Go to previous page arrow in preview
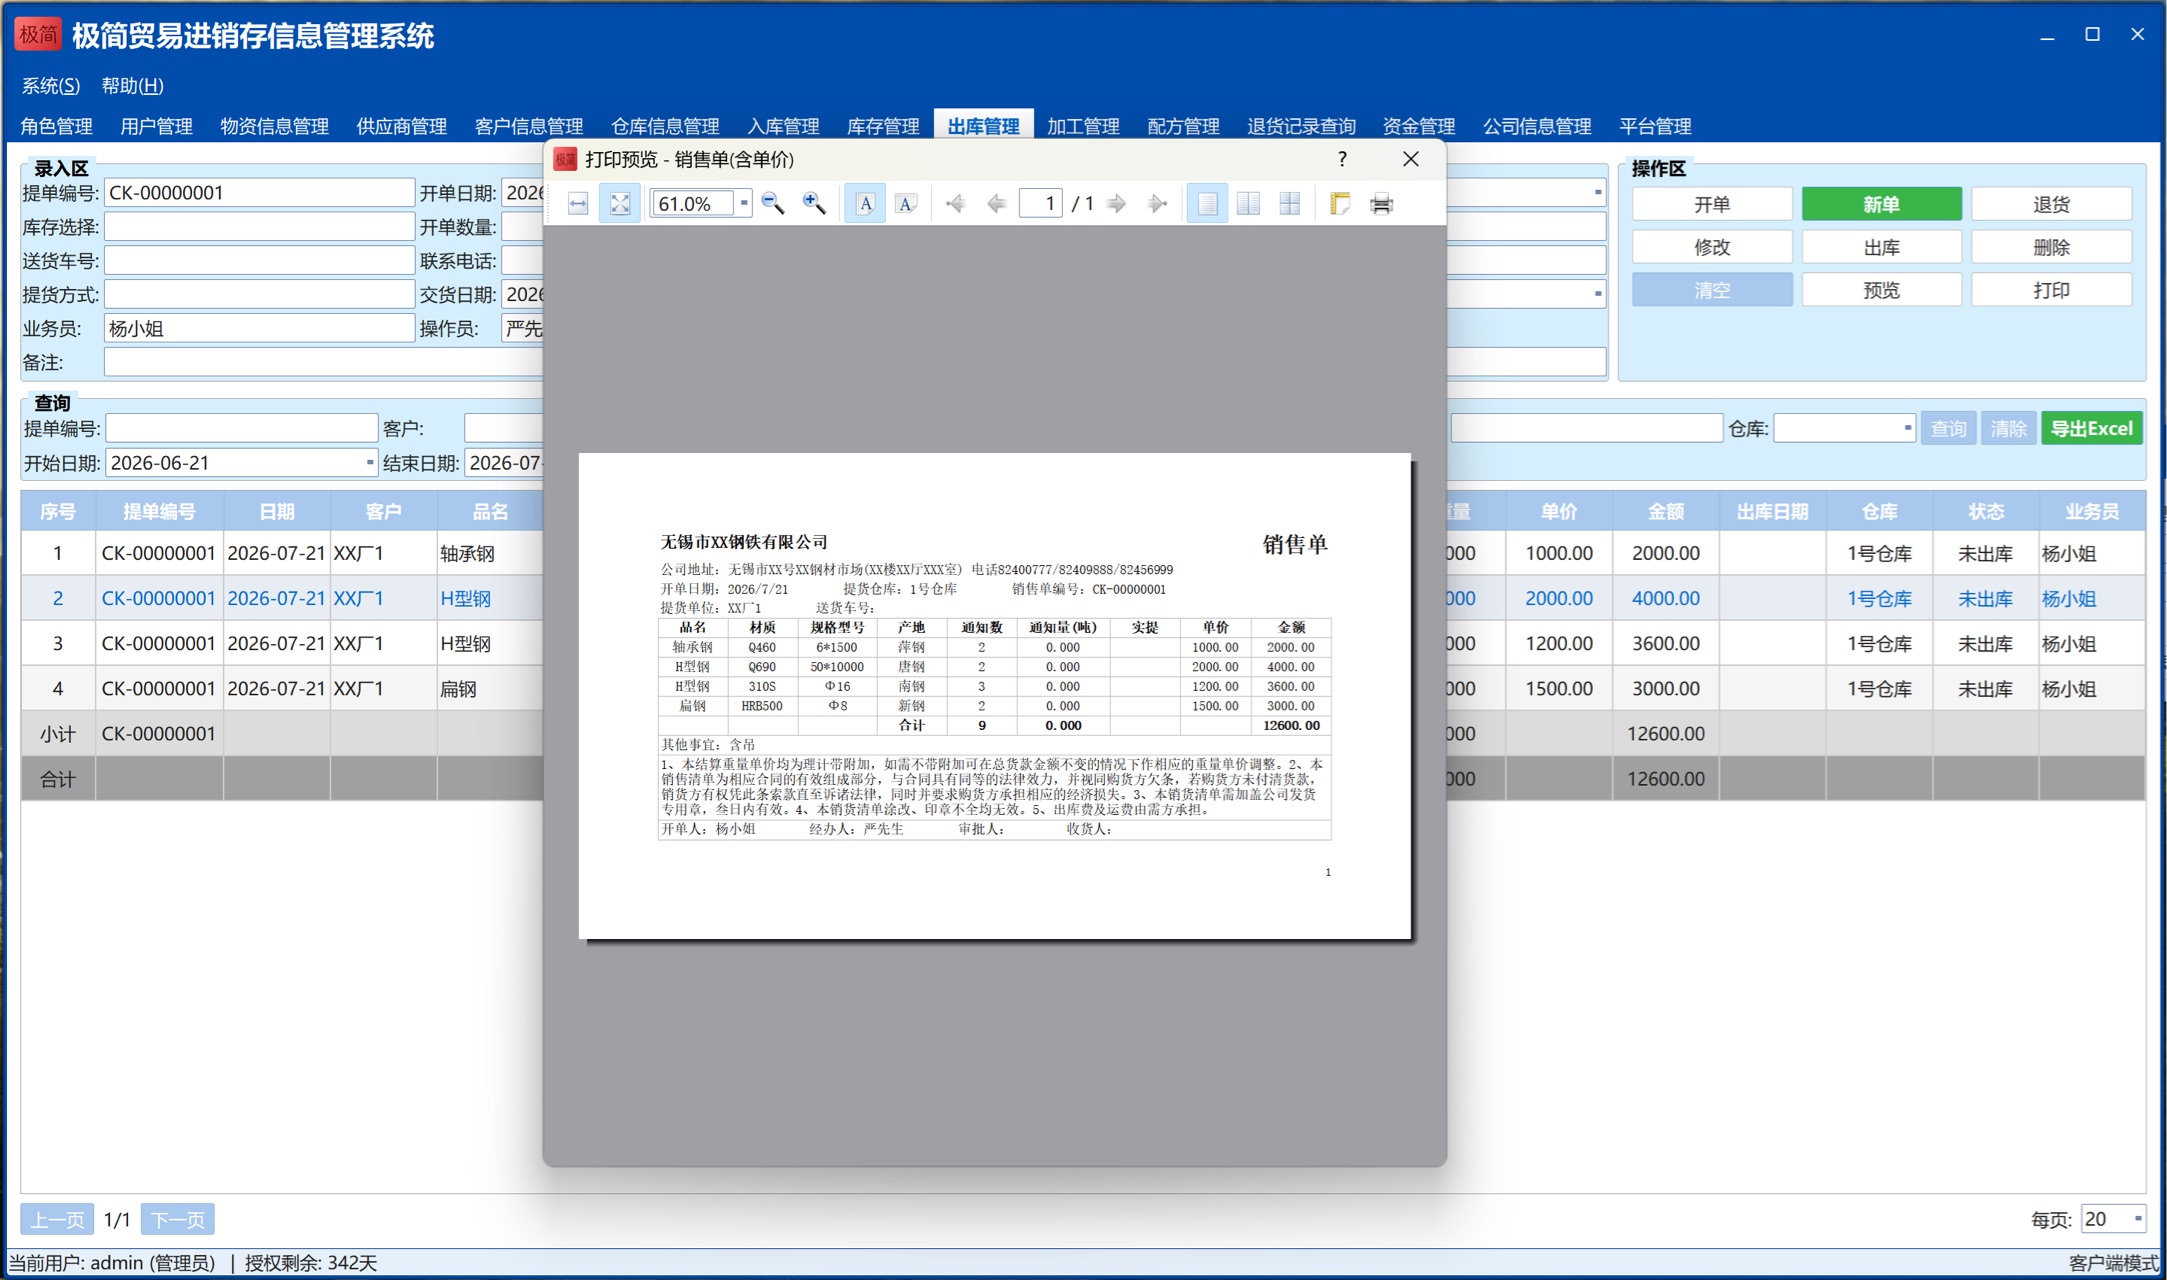The height and width of the screenshot is (1280, 2167). (996, 204)
